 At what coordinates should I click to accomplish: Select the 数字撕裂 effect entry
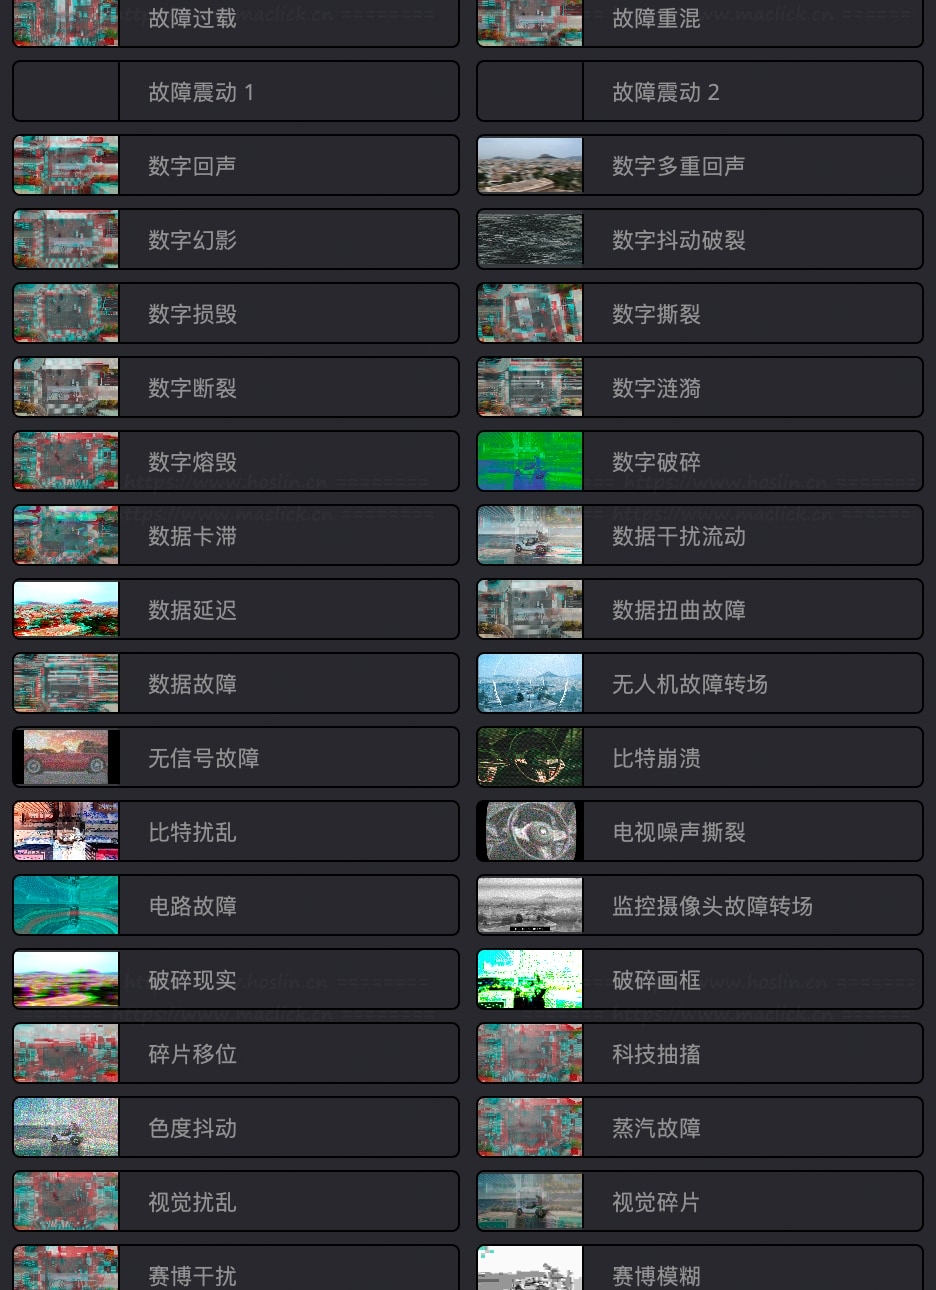(x=700, y=314)
